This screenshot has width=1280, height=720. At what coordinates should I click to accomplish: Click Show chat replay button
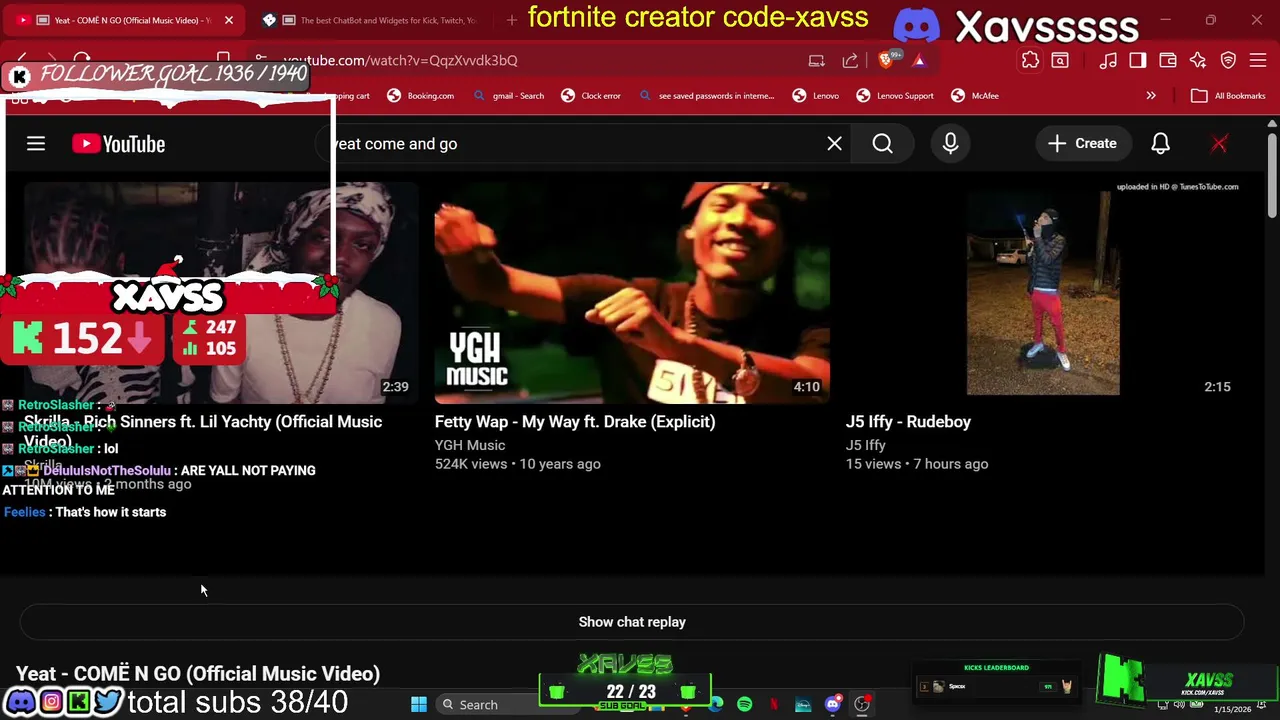pyautogui.click(x=632, y=622)
